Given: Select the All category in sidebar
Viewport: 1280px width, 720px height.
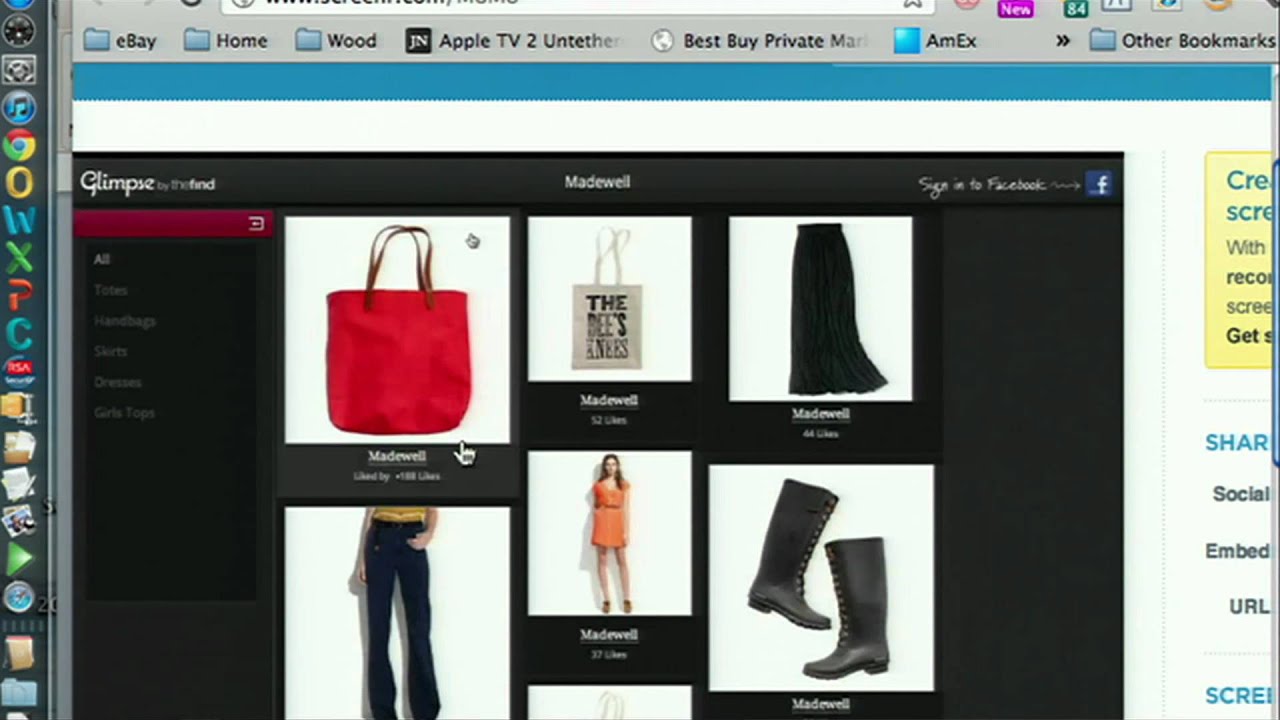Looking at the screenshot, I should pos(102,259).
